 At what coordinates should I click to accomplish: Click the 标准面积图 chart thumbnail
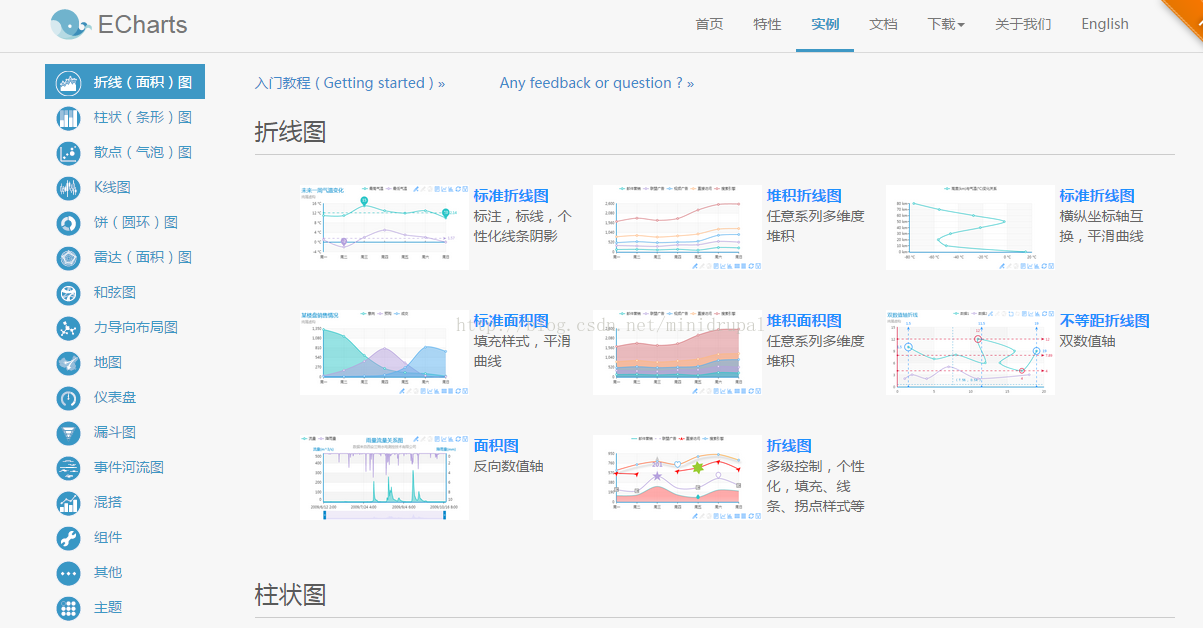pos(384,352)
